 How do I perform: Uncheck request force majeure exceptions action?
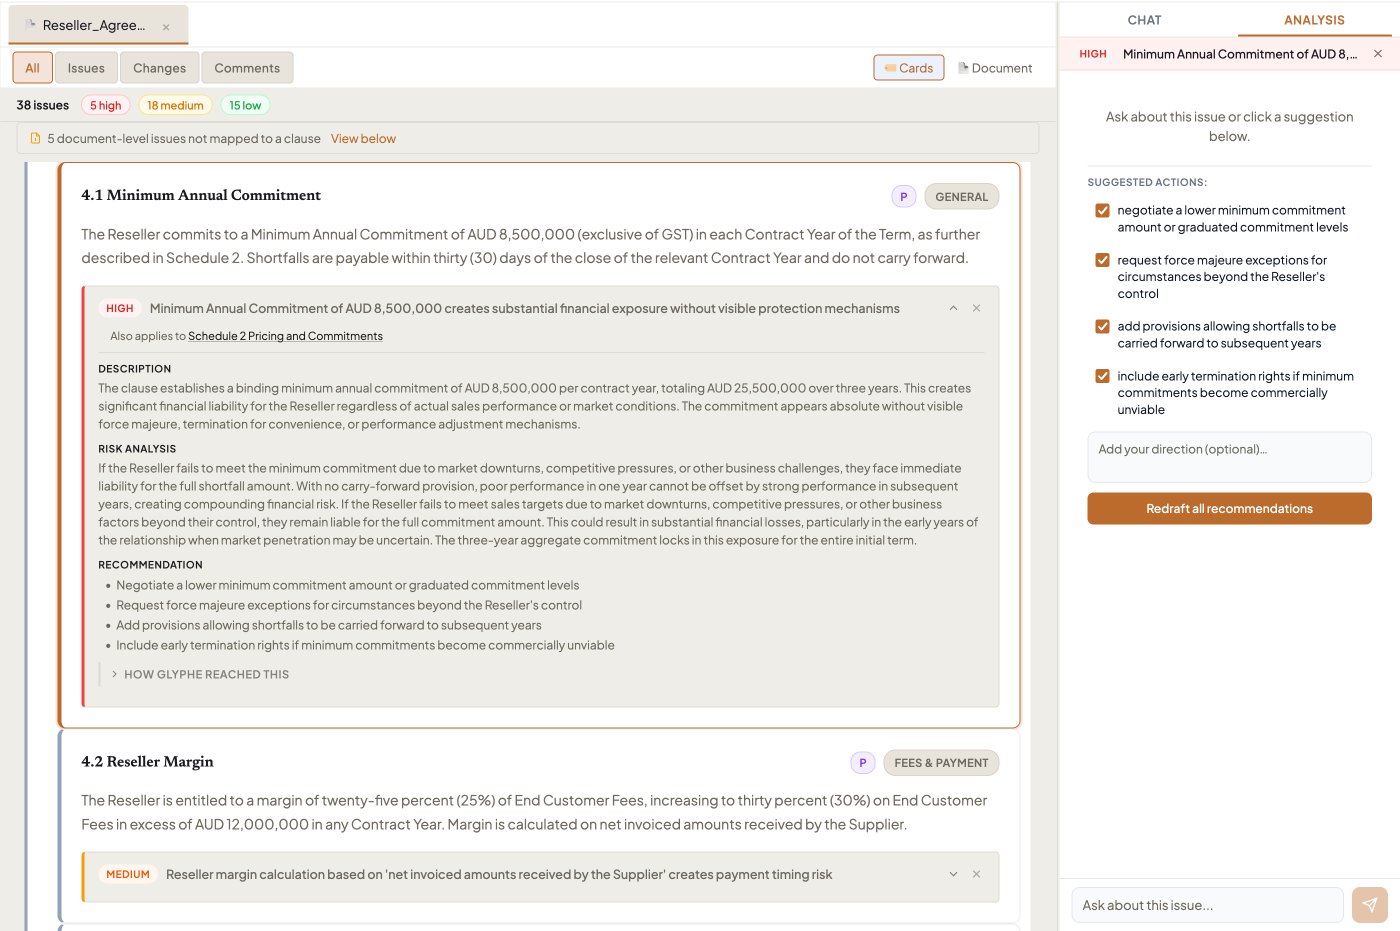coord(1102,260)
